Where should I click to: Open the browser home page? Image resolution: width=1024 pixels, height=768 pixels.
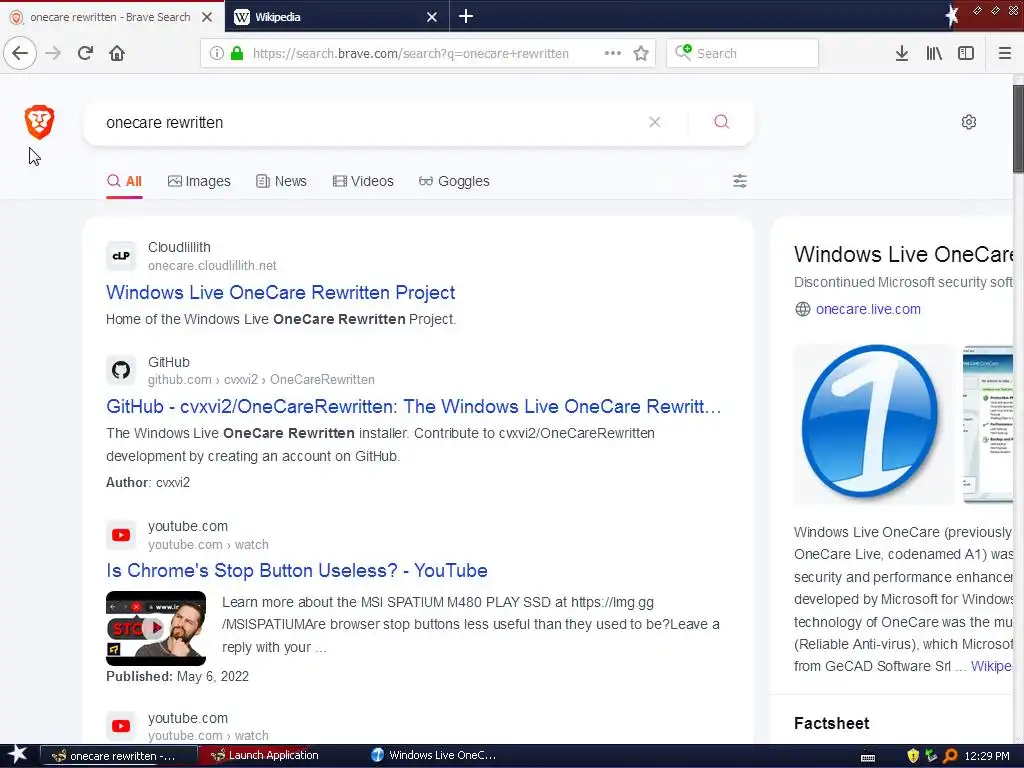tap(117, 53)
